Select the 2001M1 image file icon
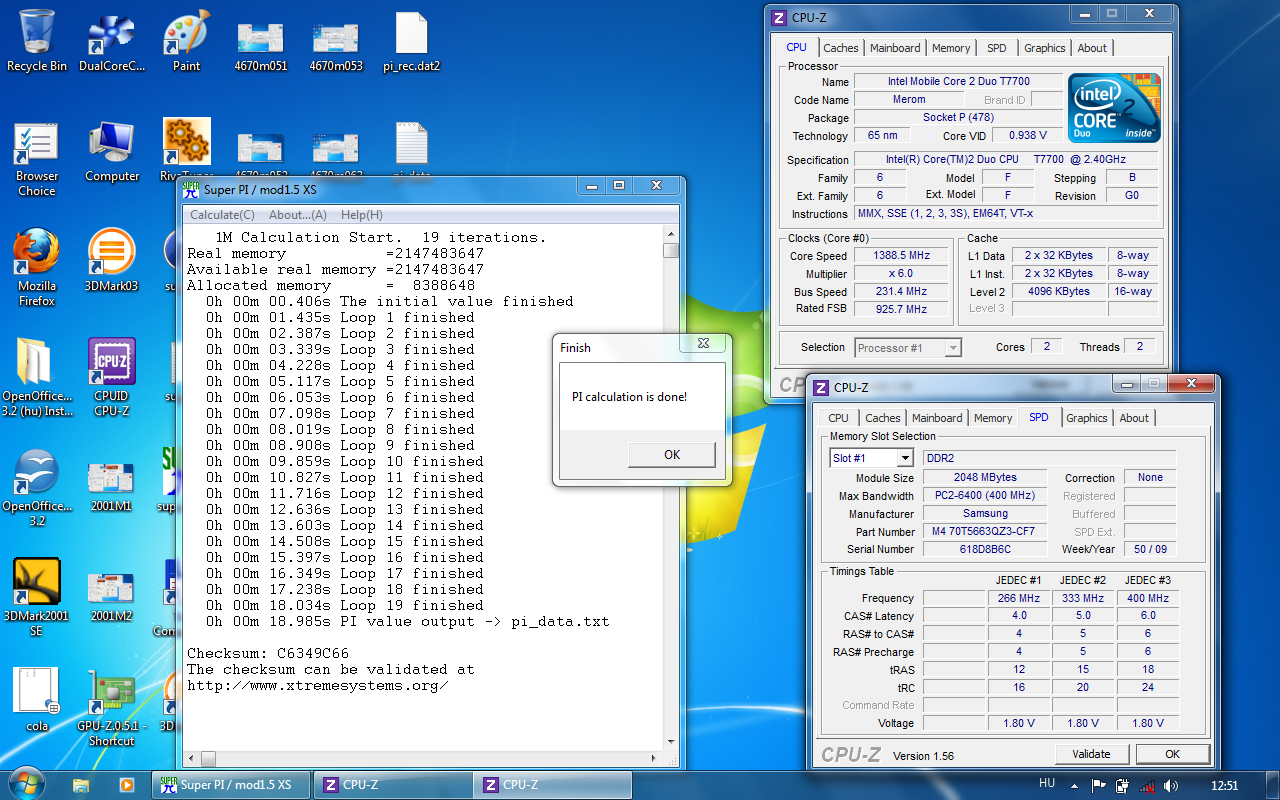 pyautogui.click(x=112, y=486)
